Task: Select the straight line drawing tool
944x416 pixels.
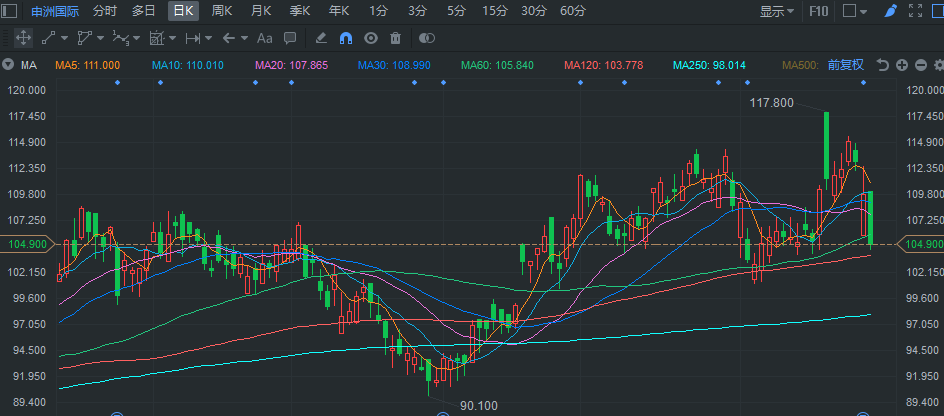Action: [x=48, y=38]
